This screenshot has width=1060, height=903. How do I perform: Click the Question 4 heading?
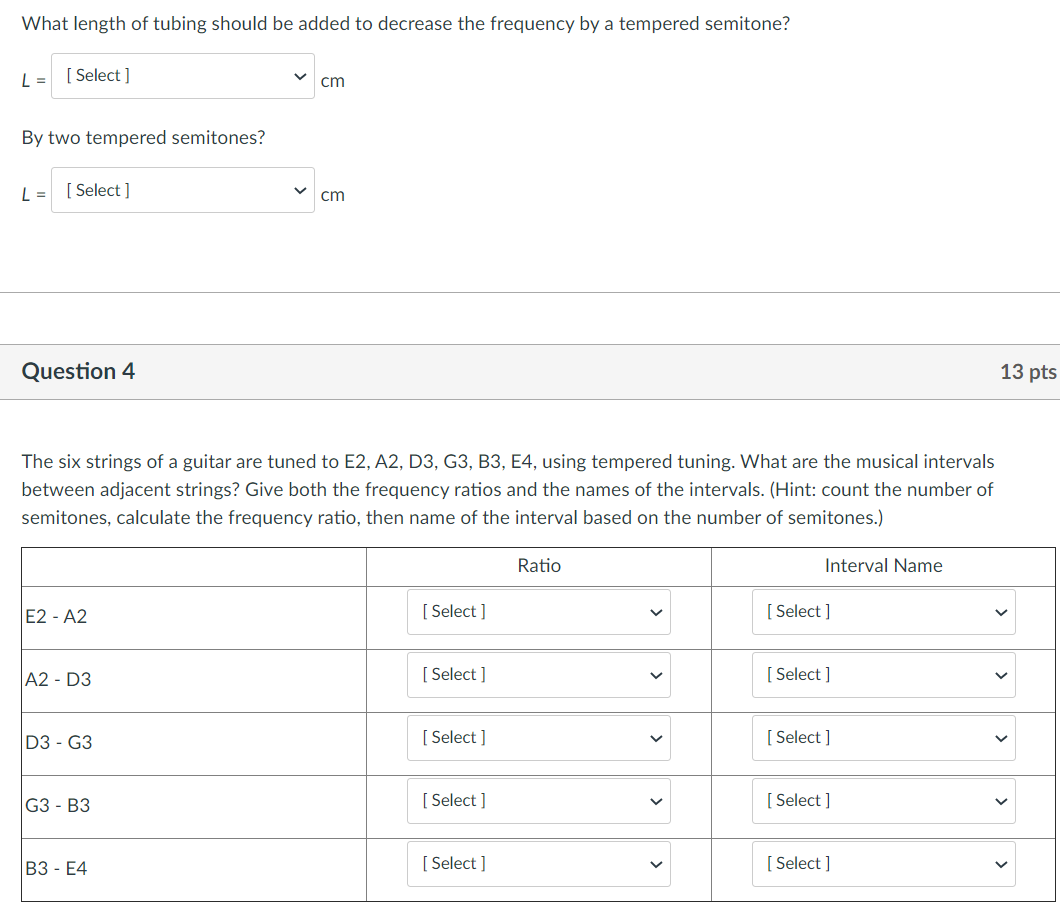point(78,371)
